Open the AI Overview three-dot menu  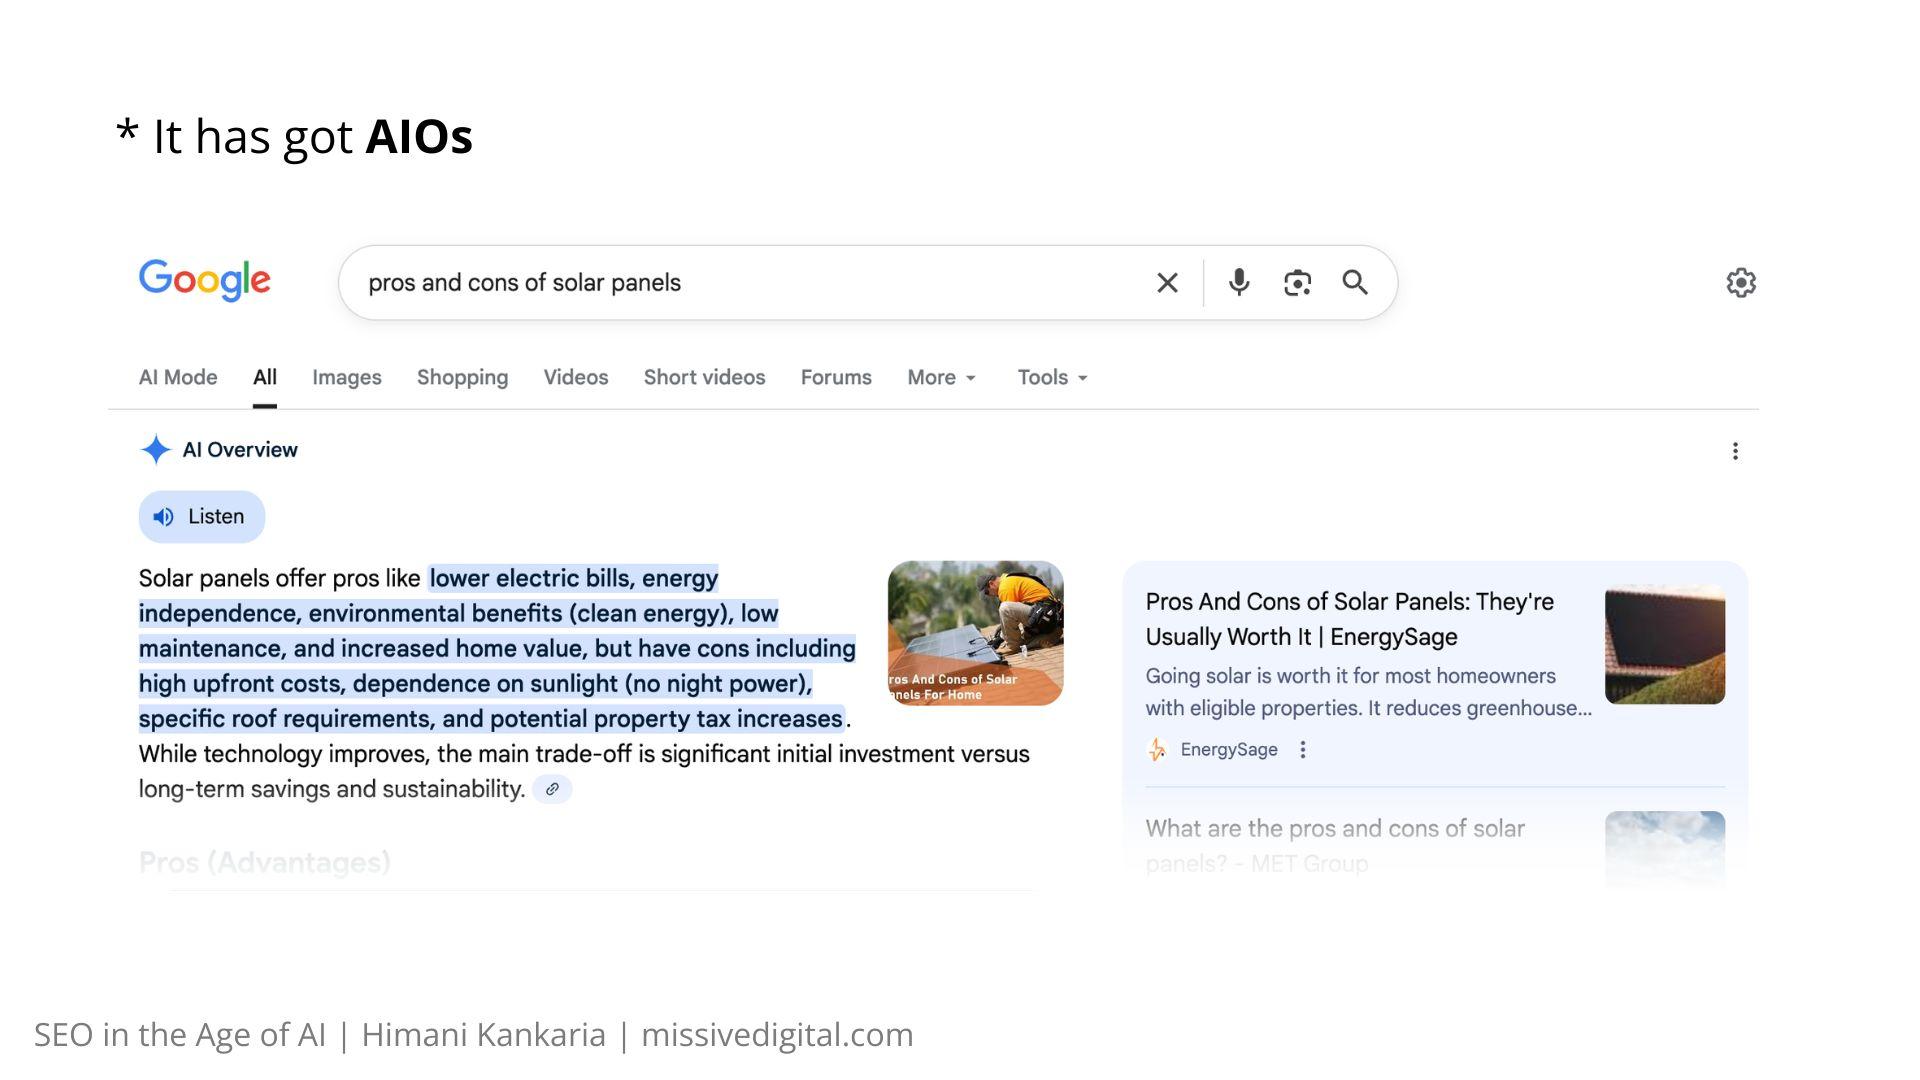[1735, 451]
